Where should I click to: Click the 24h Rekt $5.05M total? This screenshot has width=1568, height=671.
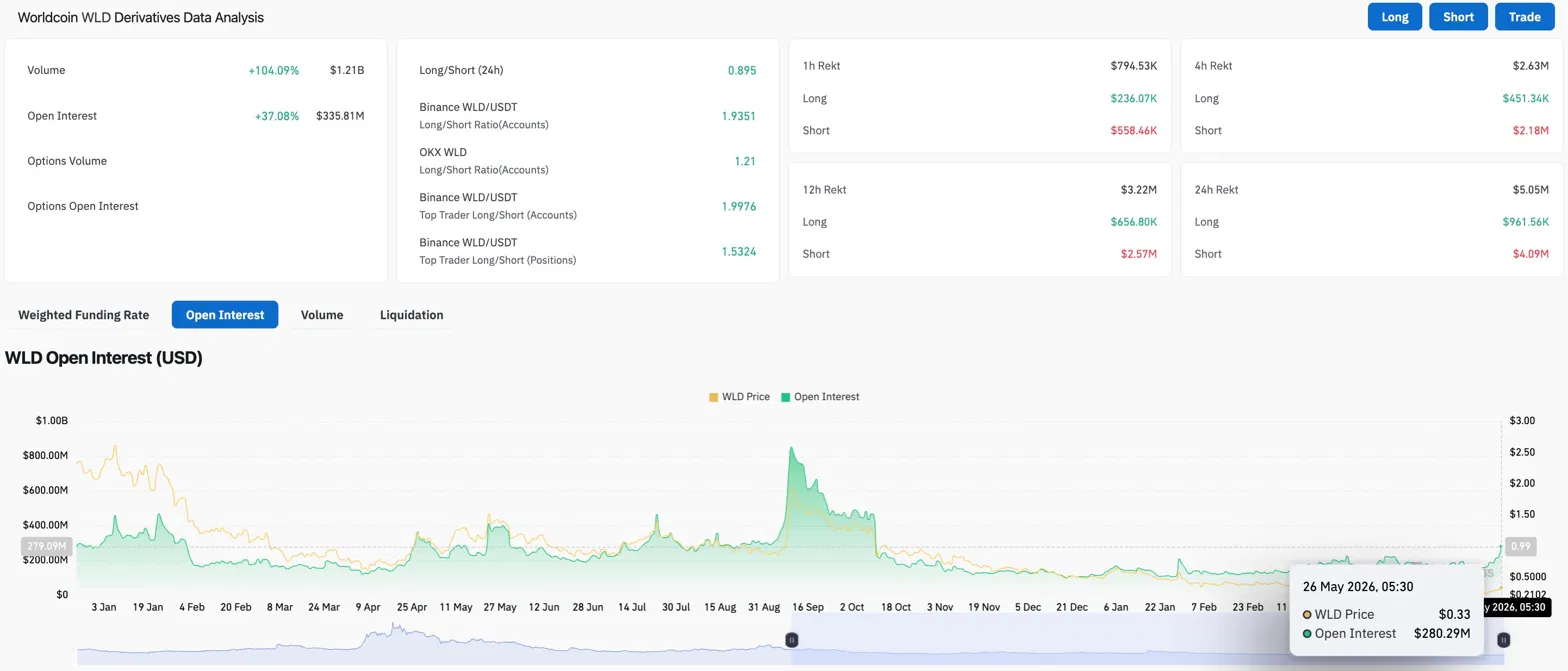pyautogui.click(x=1531, y=190)
